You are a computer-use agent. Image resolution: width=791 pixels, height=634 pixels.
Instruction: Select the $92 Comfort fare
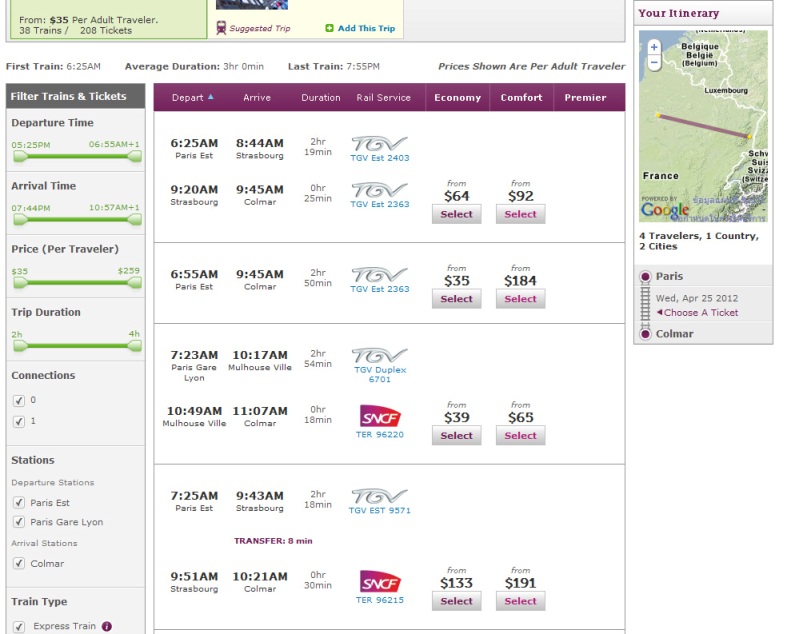pos(521,214)
